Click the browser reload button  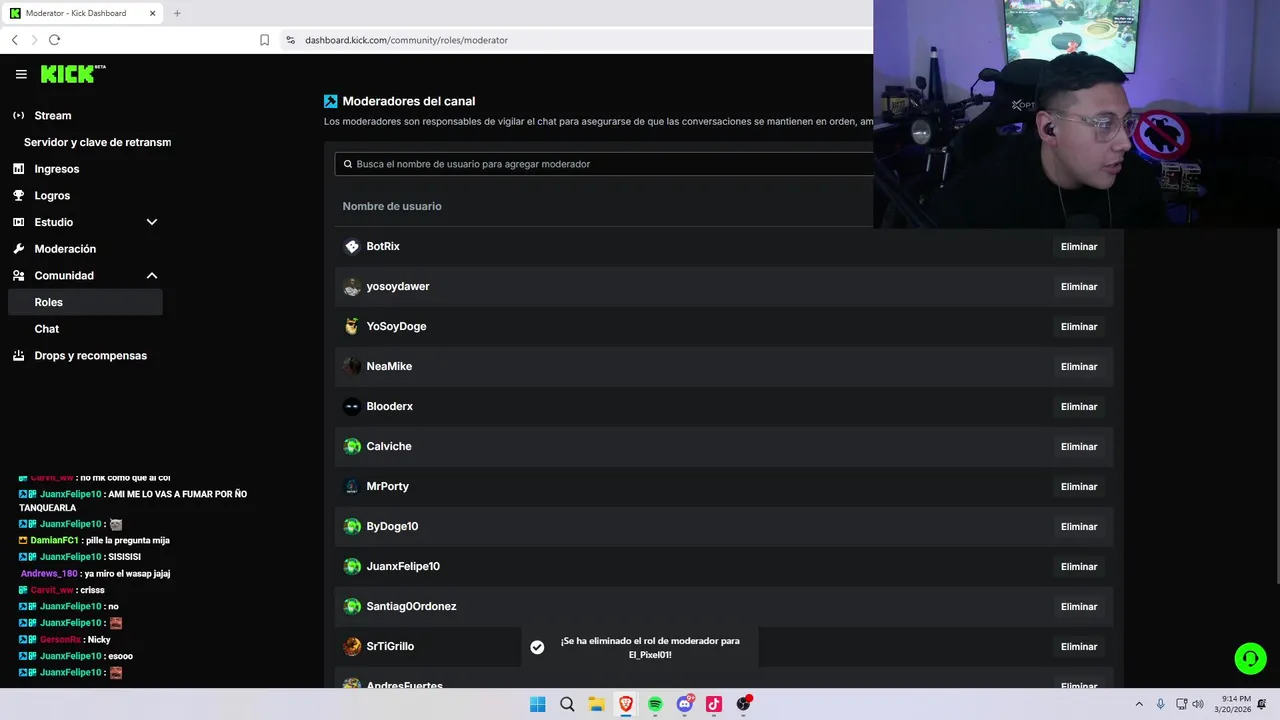point(54,40)
